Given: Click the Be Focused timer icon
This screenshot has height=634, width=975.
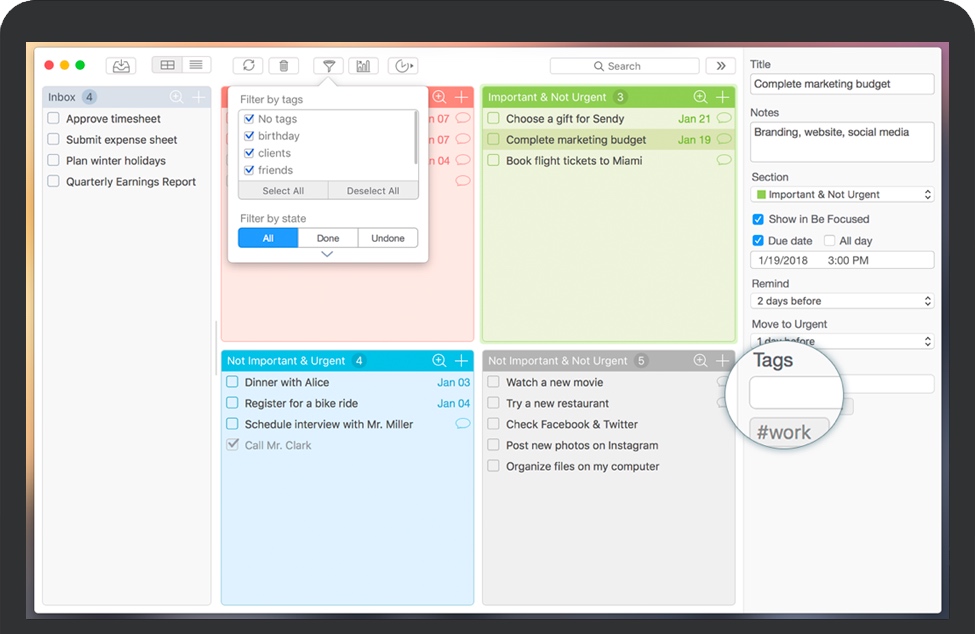Looking at the screenshot, I should (403, 66).
